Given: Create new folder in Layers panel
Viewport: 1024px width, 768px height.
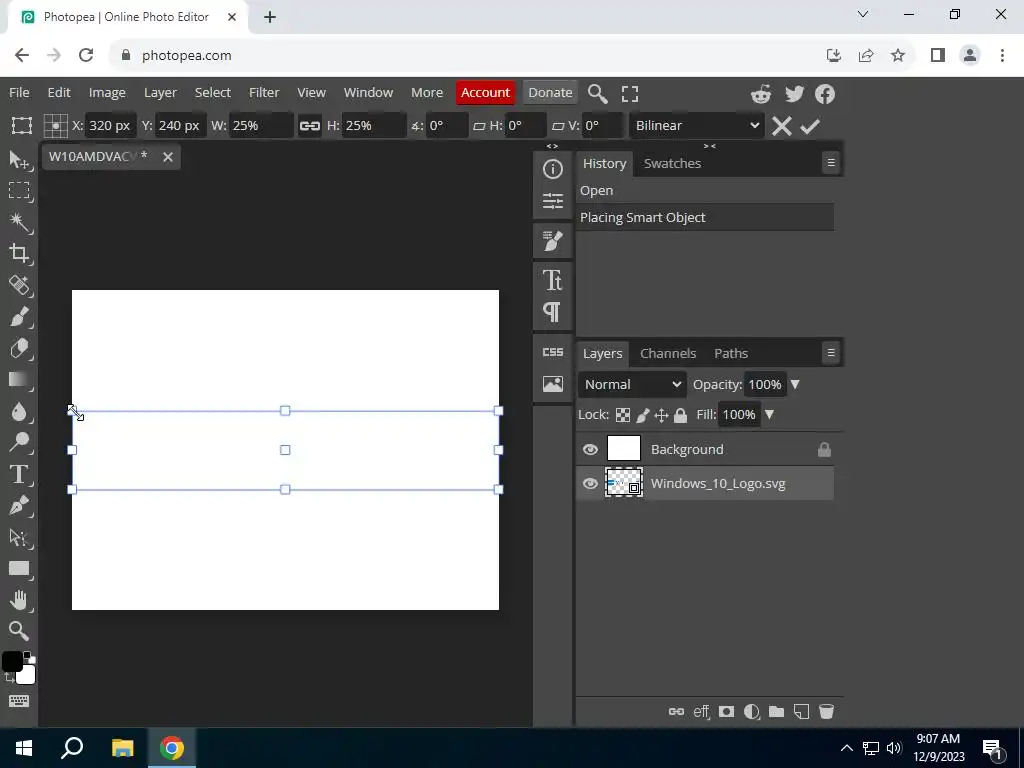Looking at the screenshot, I should tap(776, 712).
